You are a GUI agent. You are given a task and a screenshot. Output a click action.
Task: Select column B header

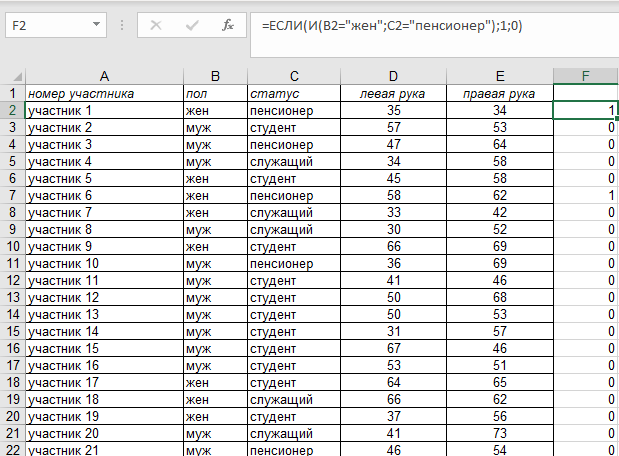[x=214, y=76]
